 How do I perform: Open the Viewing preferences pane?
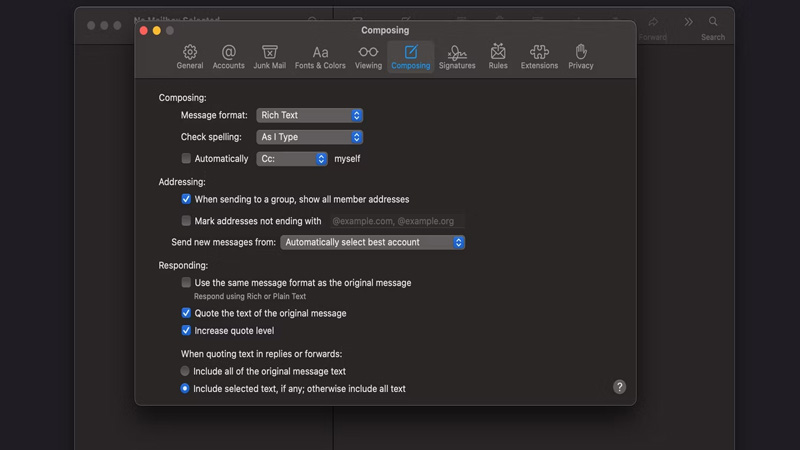click(x=368, y=56)
